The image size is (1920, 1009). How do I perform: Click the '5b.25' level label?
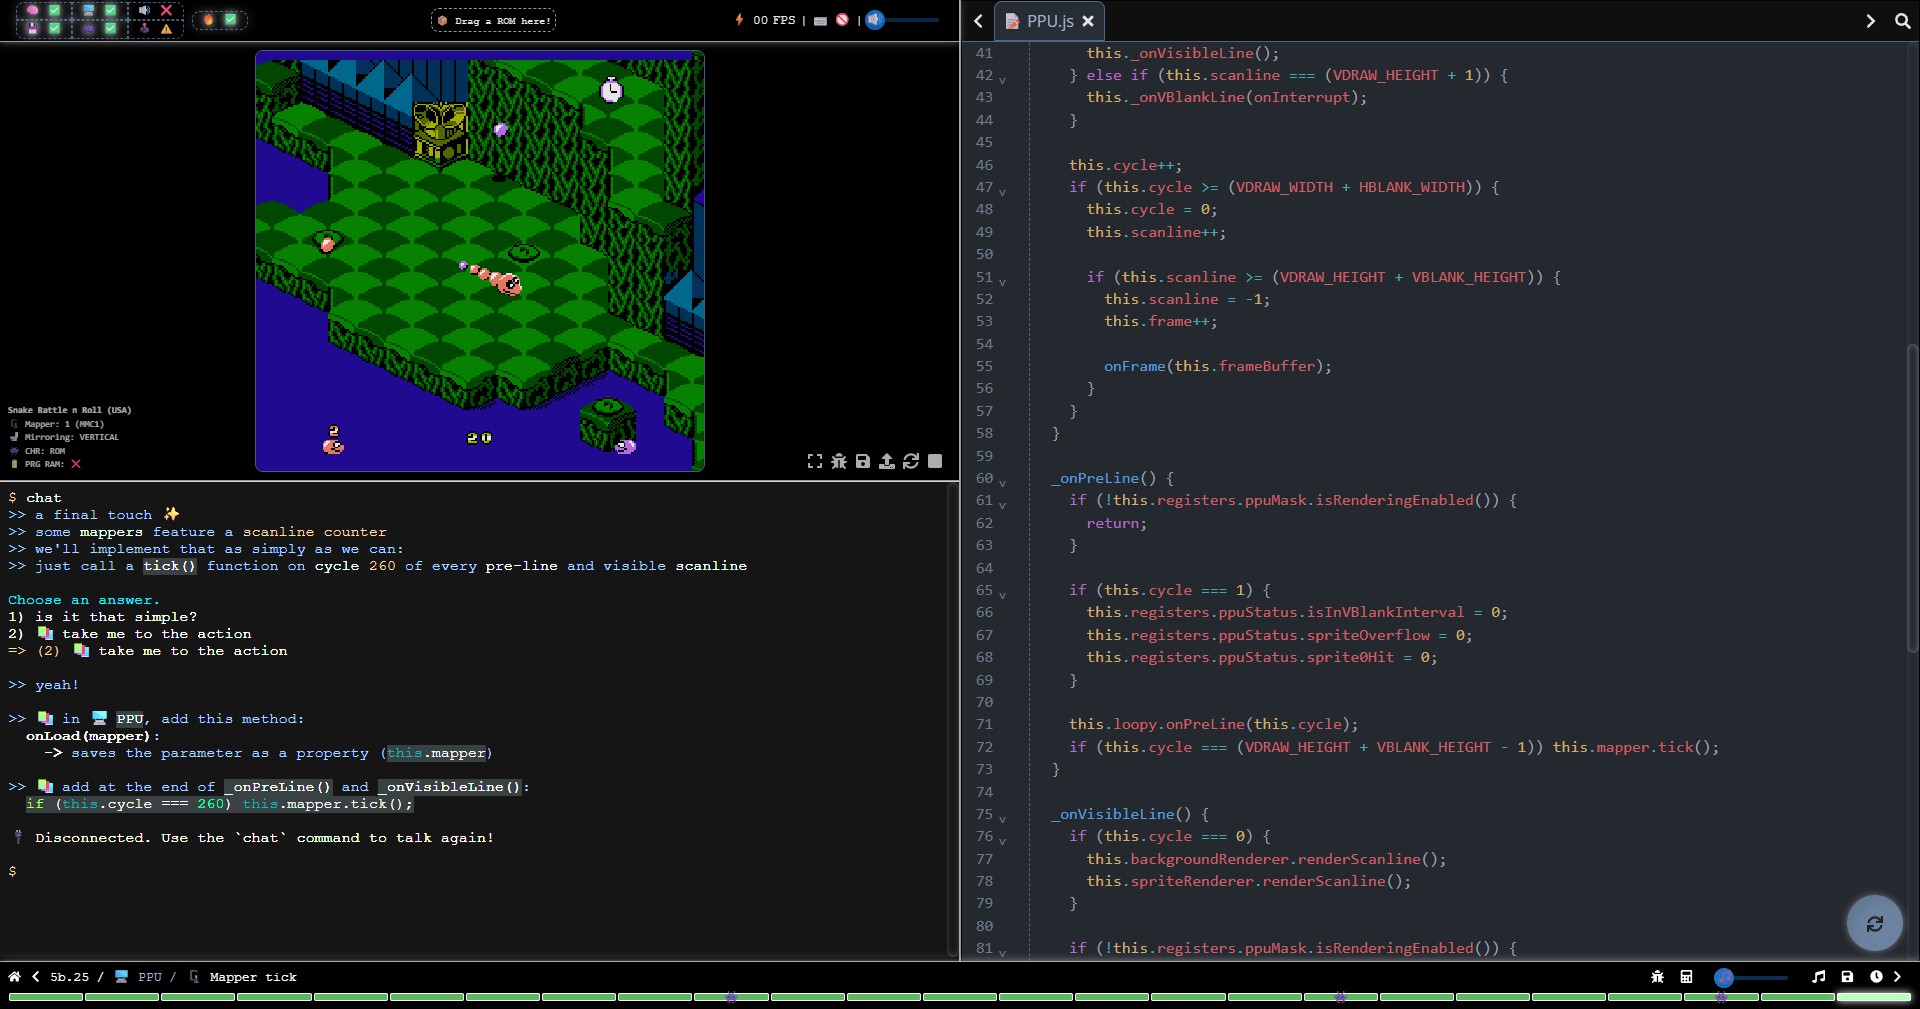(x=69, y=977)
